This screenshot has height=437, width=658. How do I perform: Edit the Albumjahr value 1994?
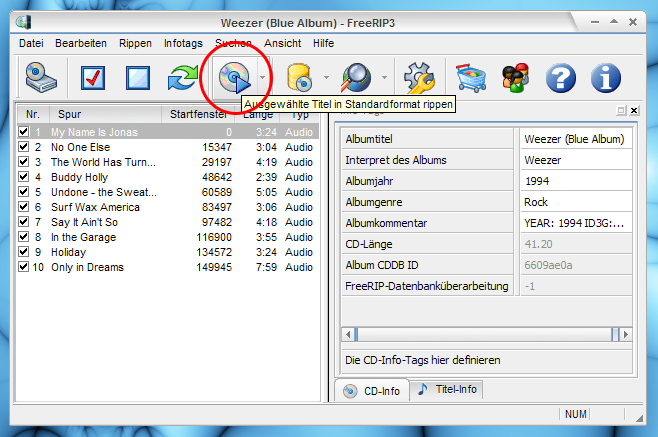[576, 181]
